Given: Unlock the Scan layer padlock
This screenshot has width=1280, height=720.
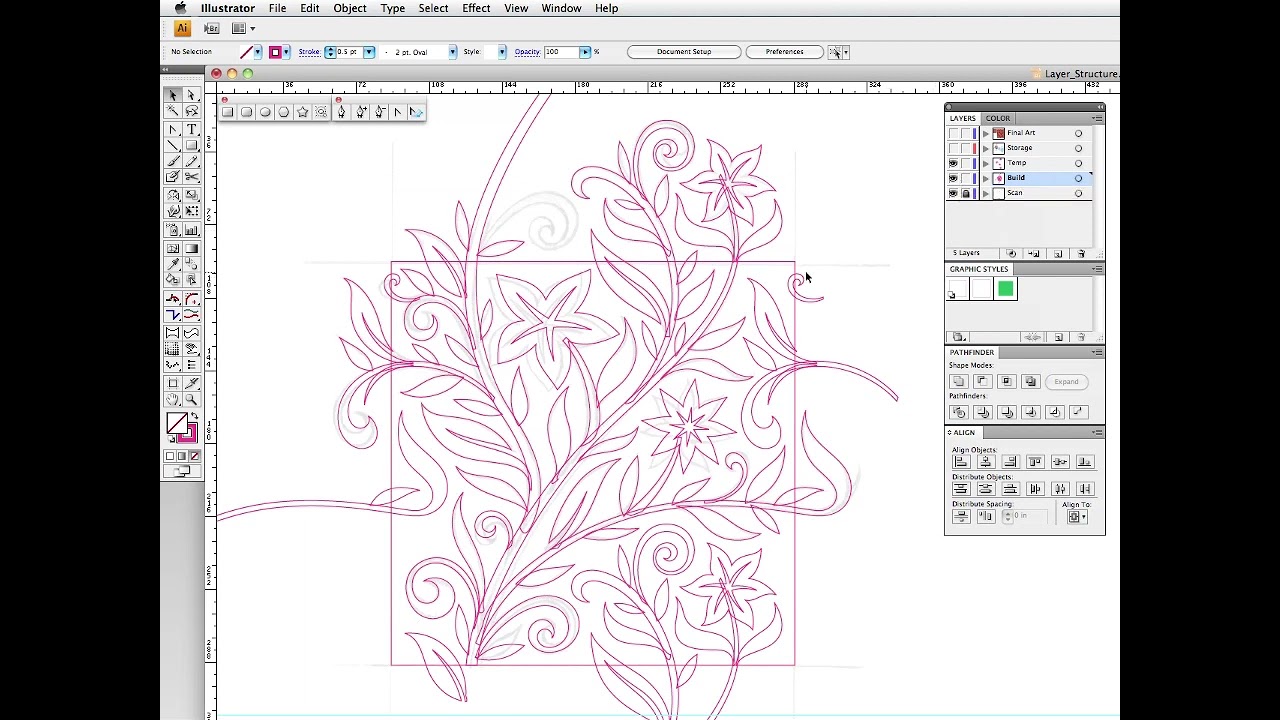Looking at the screenshot, I should point(966,193).
